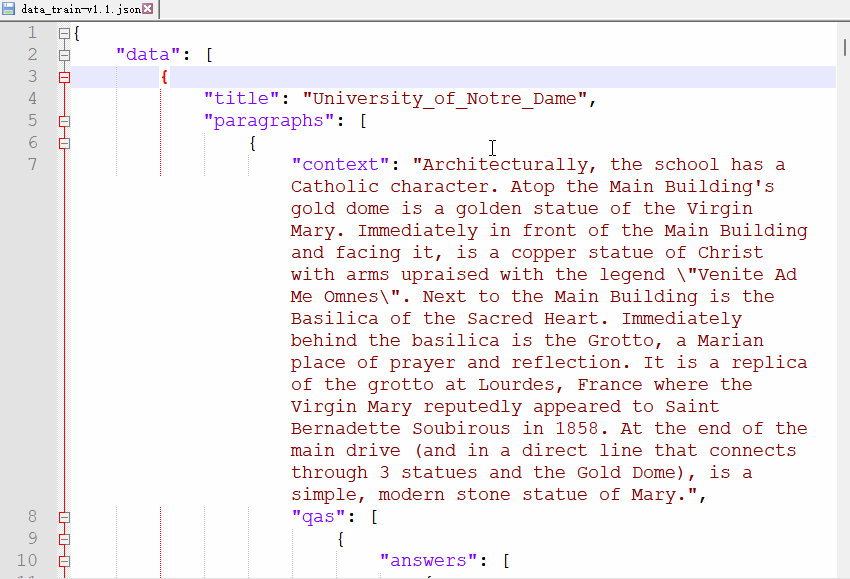Collapse the "answers" fold at line 10

pyautogui.click(x=65, y=561)
